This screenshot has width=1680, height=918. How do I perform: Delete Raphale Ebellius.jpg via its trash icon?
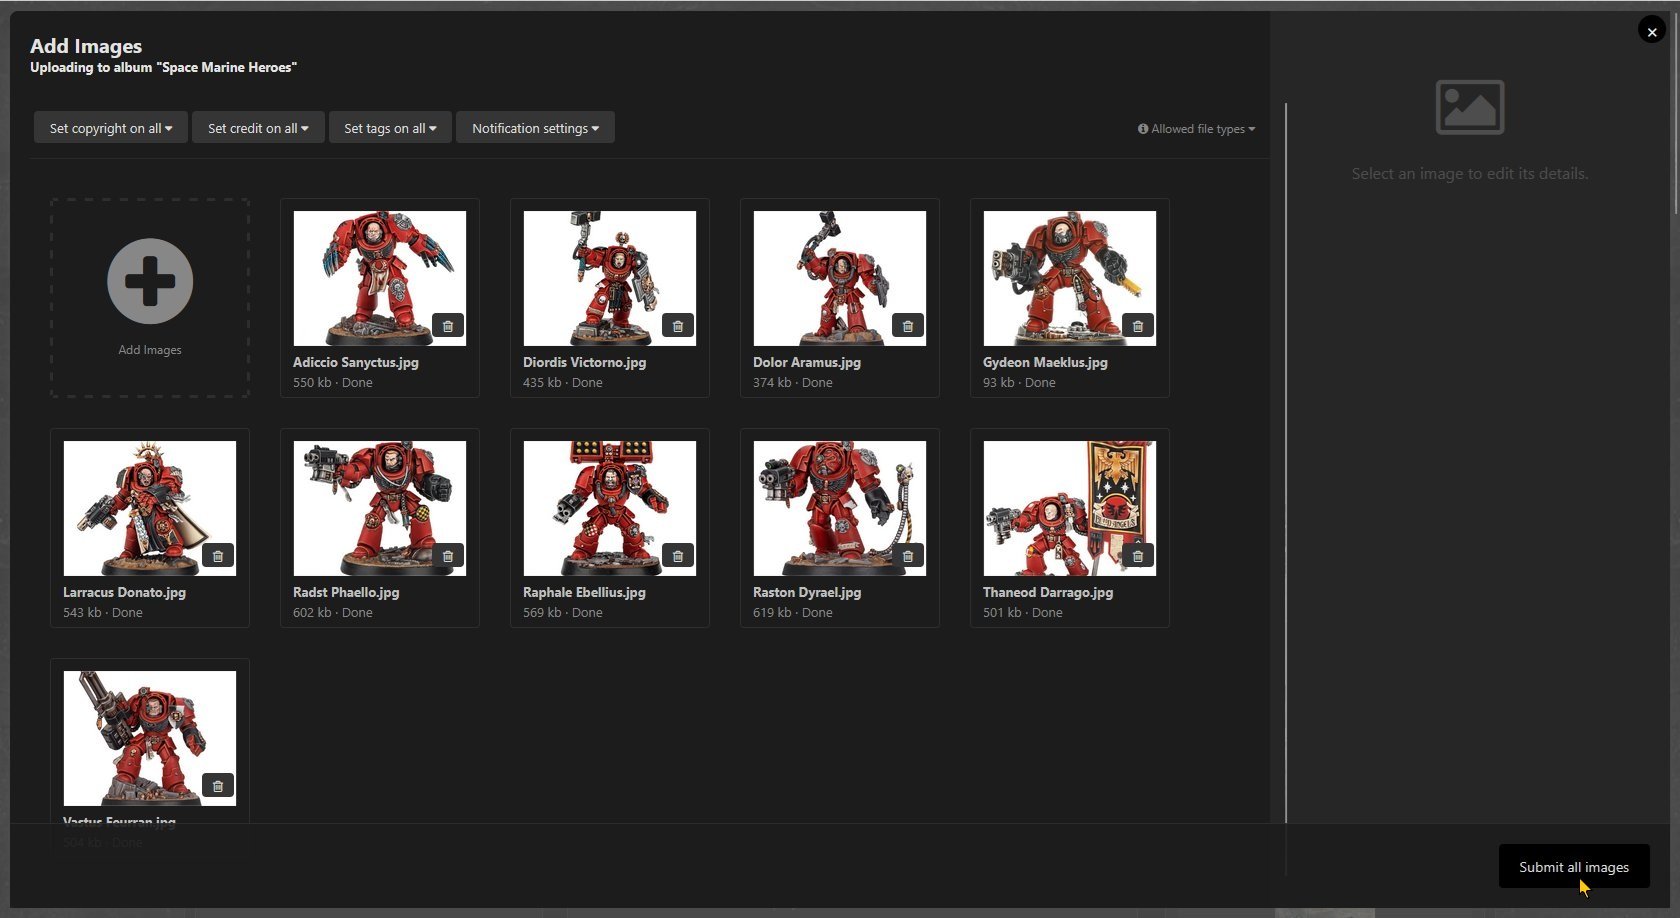678,556
